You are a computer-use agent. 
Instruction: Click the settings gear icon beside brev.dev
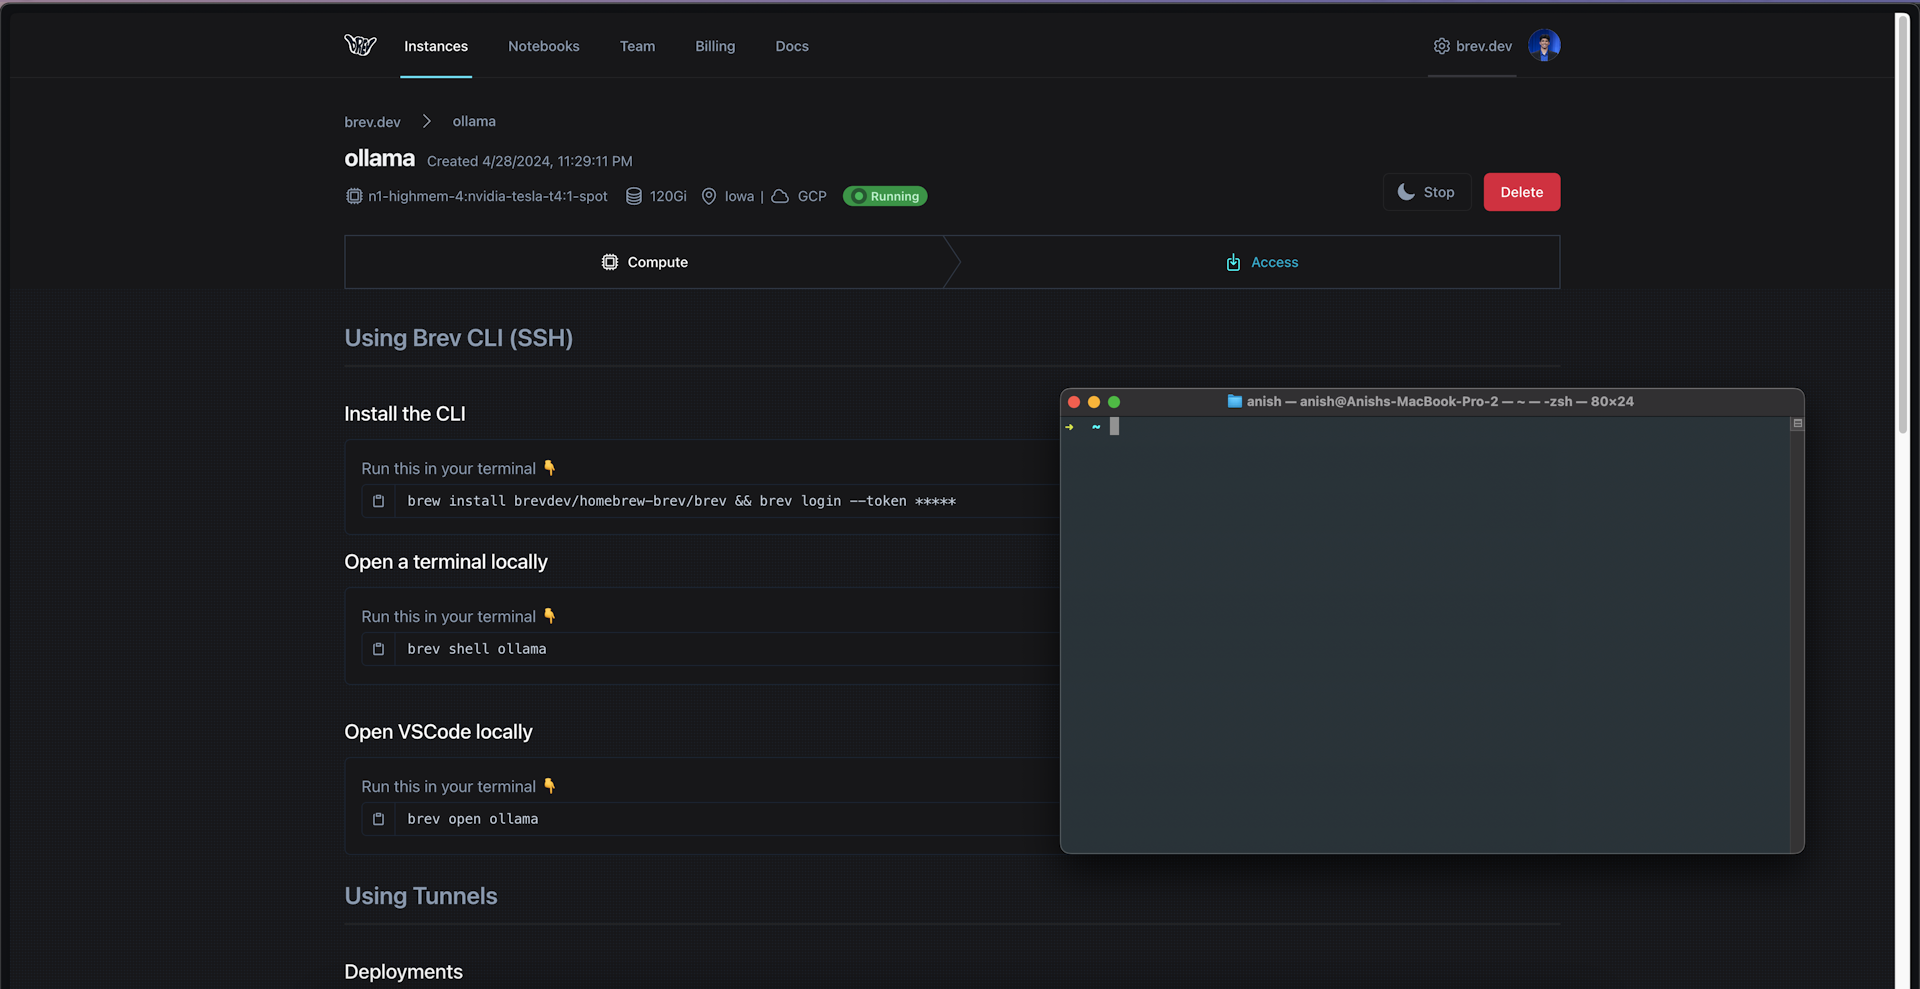coord(1441,46)
